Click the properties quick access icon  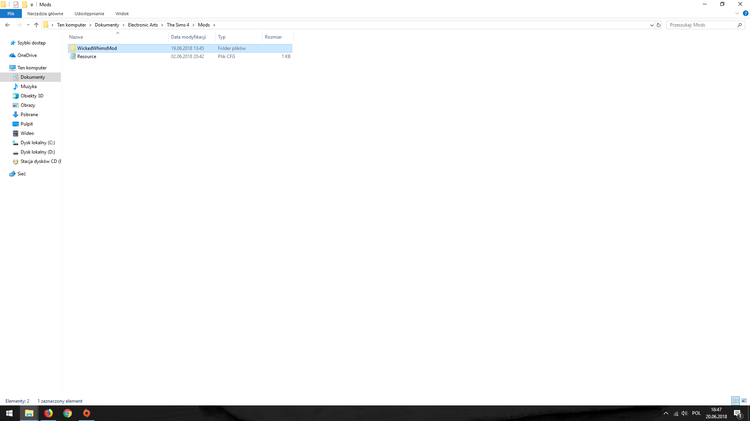[x=16, y=4]
